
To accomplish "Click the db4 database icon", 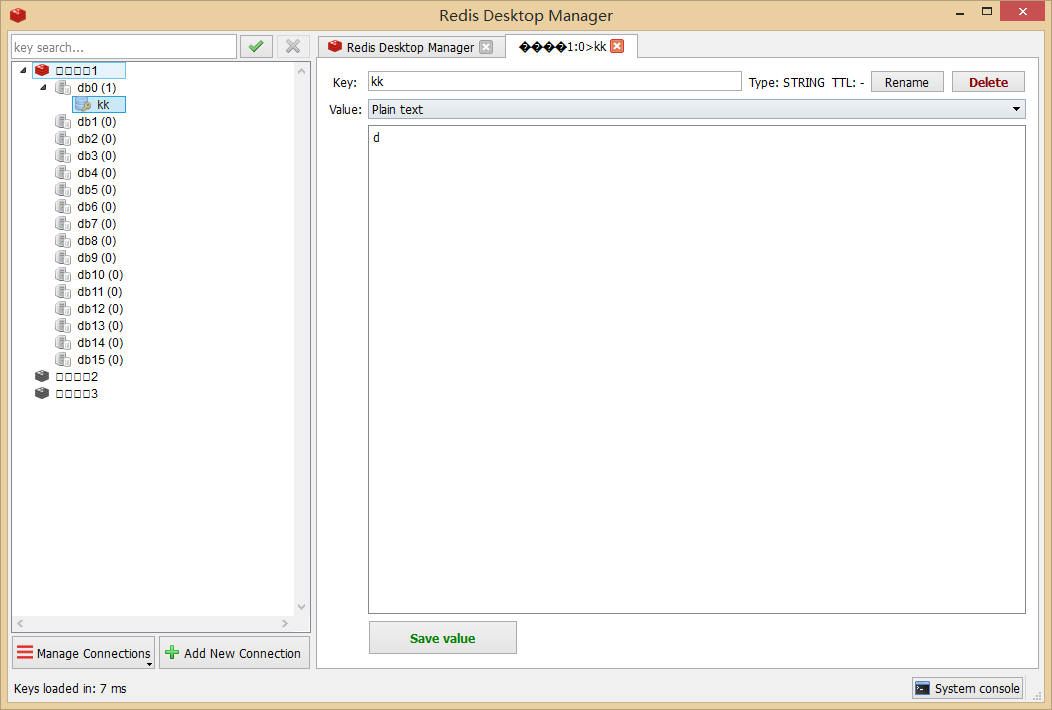I will click(x=63, y=172).
